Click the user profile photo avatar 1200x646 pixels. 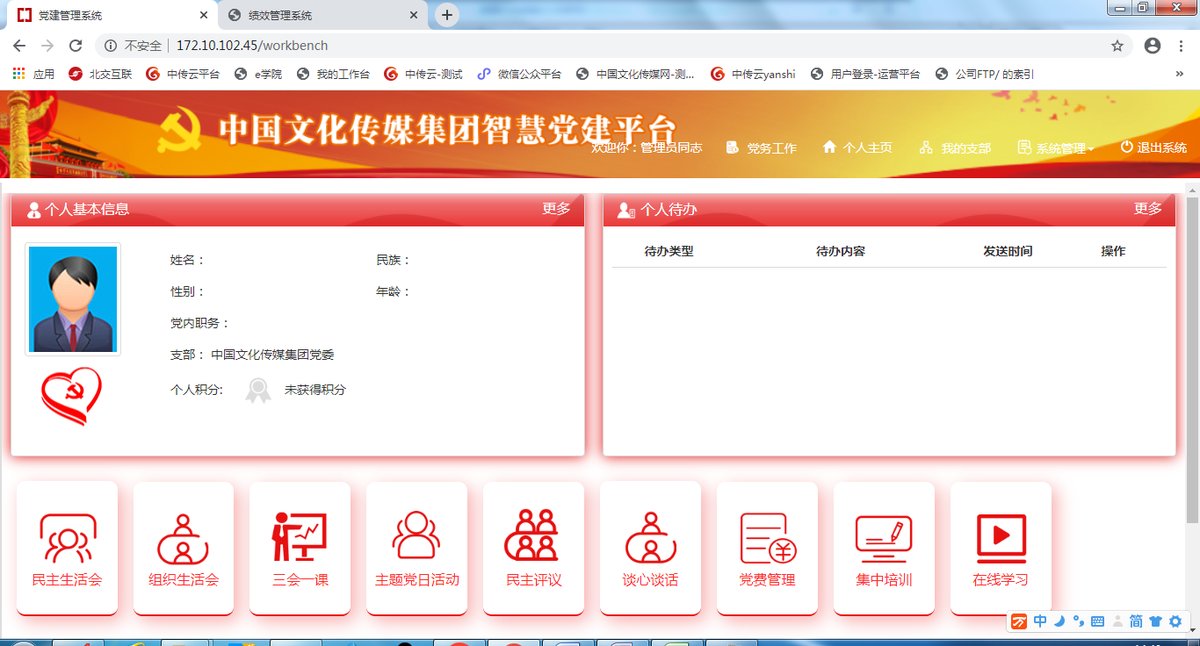point(73,299)
